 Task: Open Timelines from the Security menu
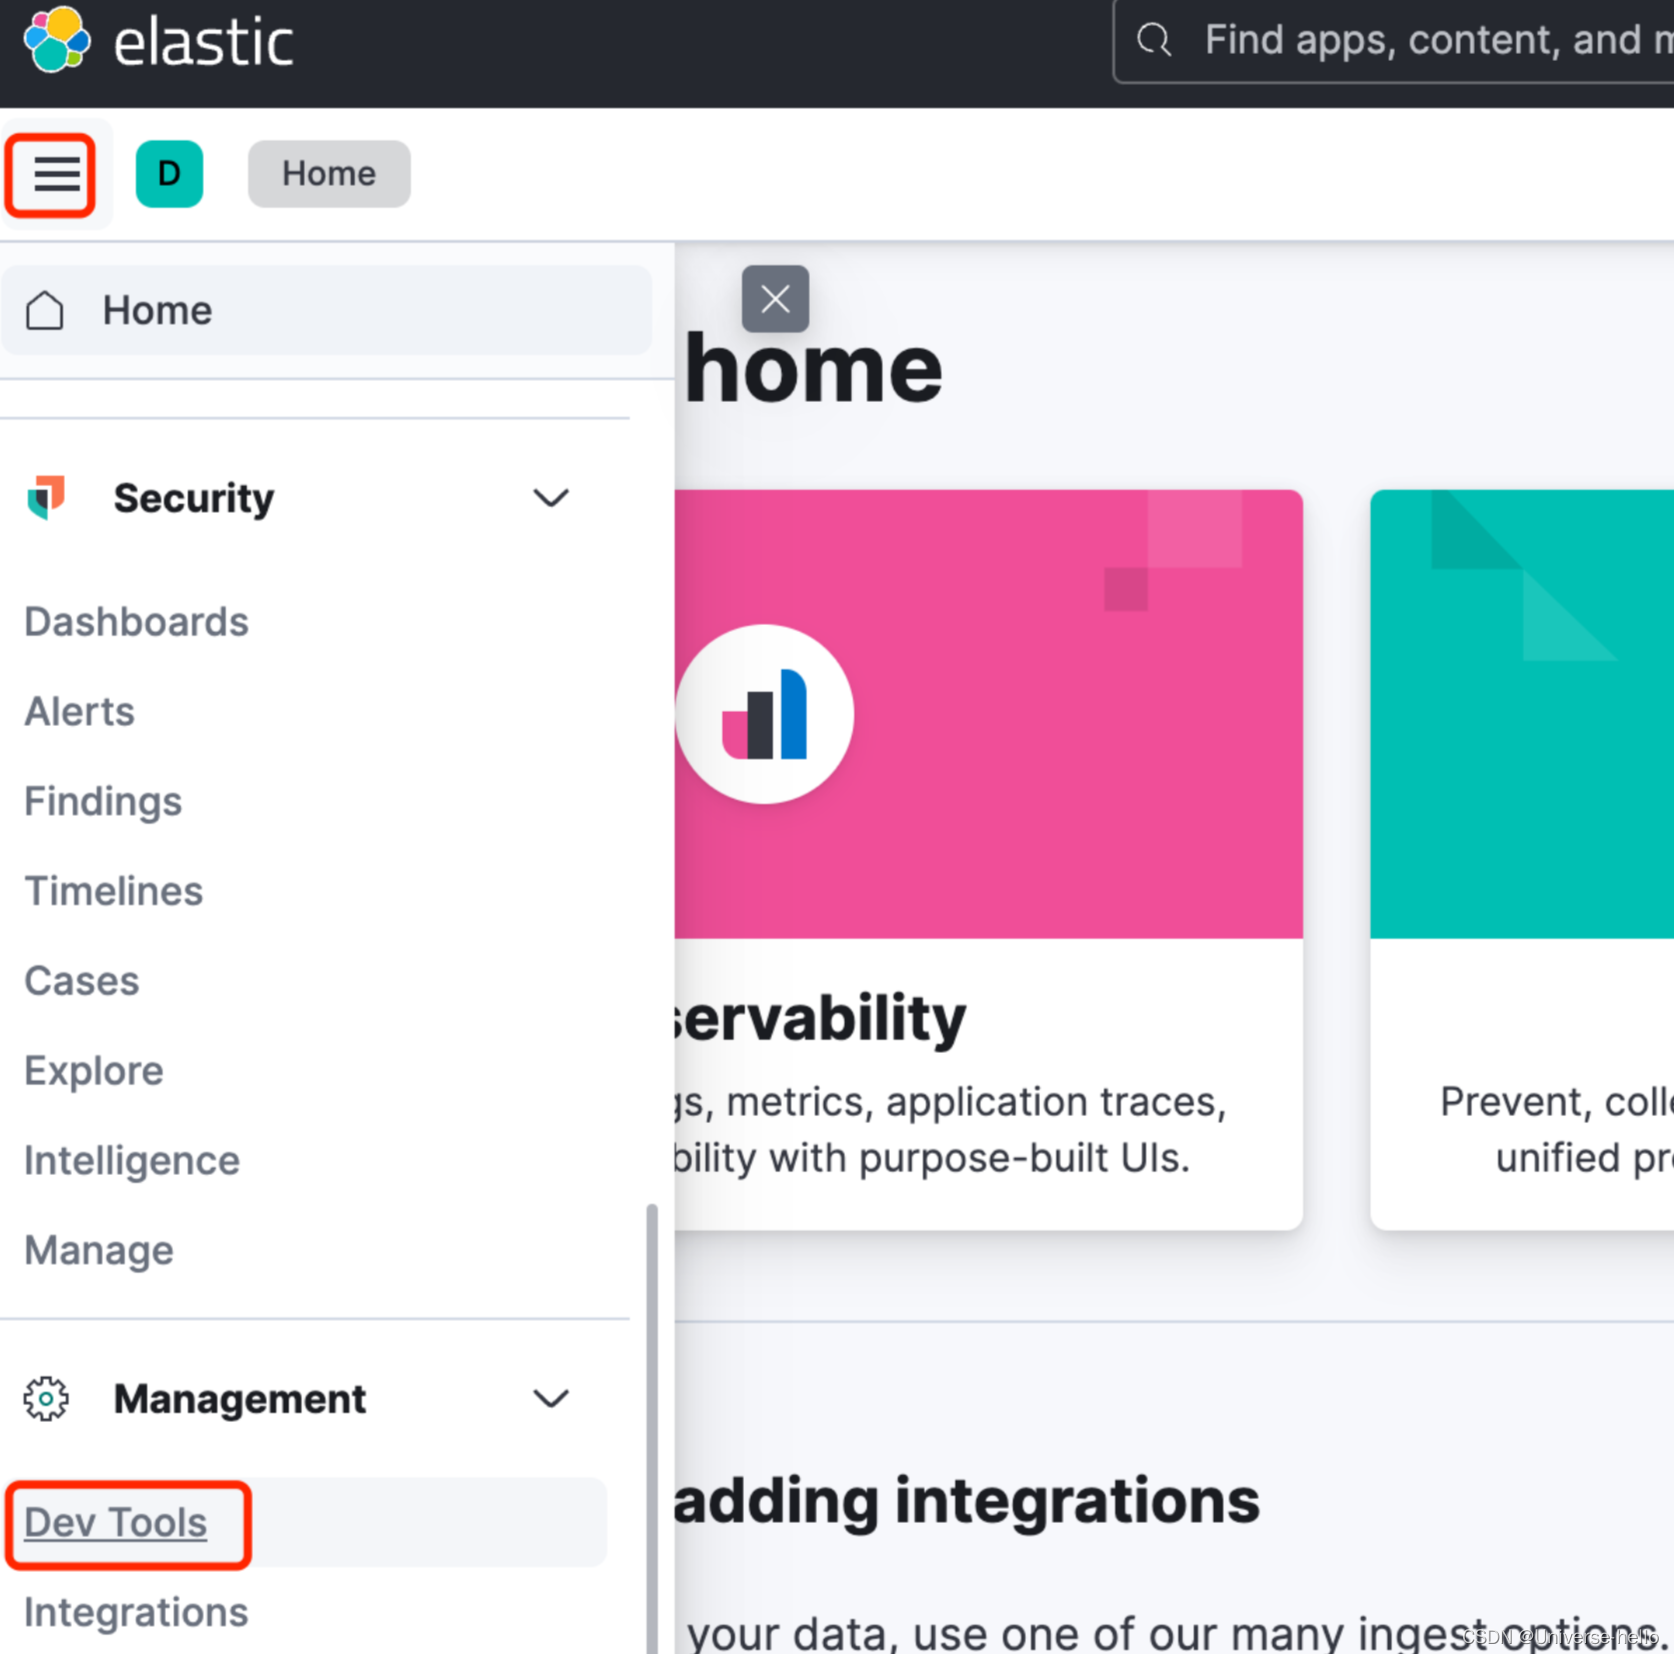pyautogui.click(x=113, y=891)
